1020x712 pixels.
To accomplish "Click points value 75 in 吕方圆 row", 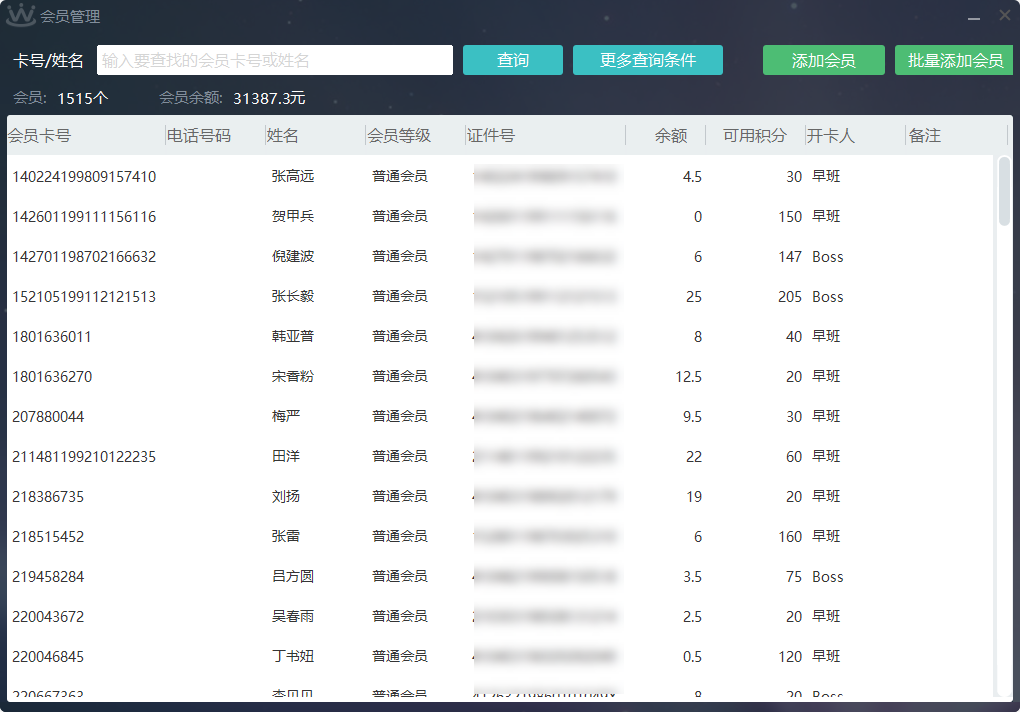I will [x=794, y=577].
